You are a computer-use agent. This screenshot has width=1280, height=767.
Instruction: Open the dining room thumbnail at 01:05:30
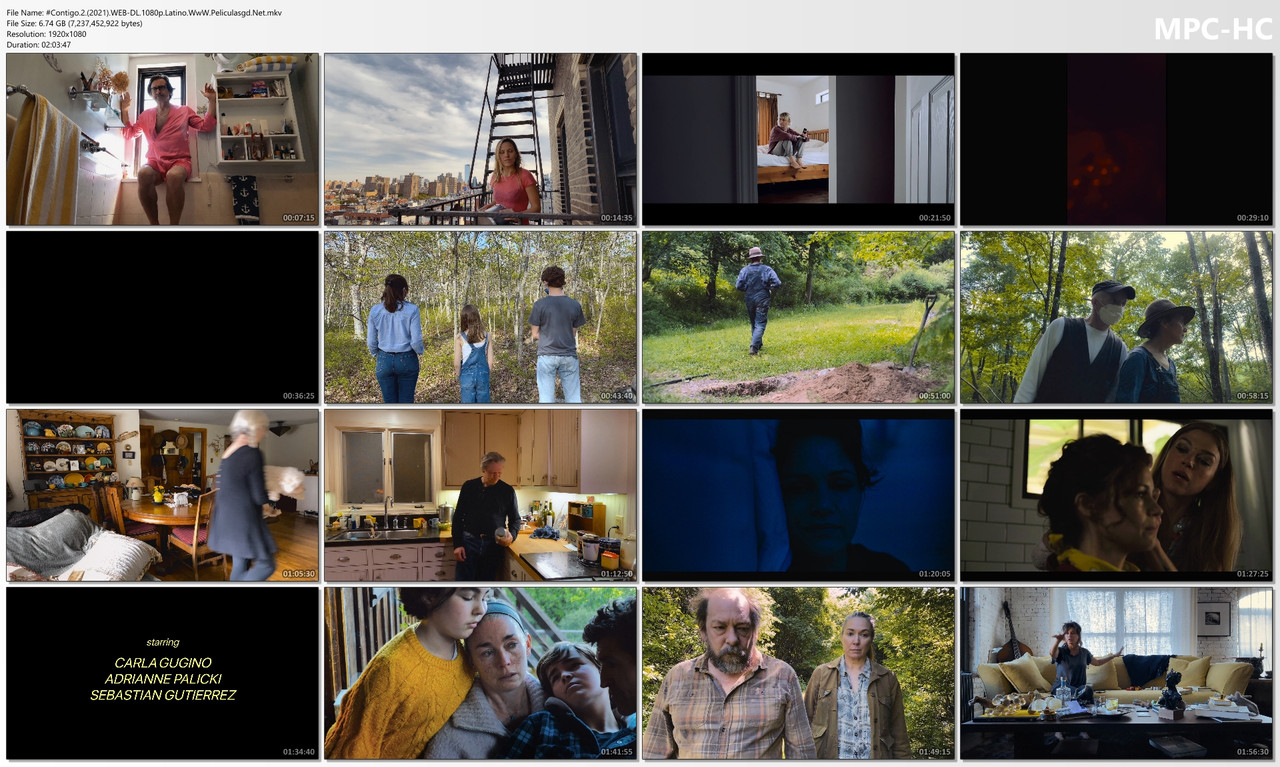162,495
